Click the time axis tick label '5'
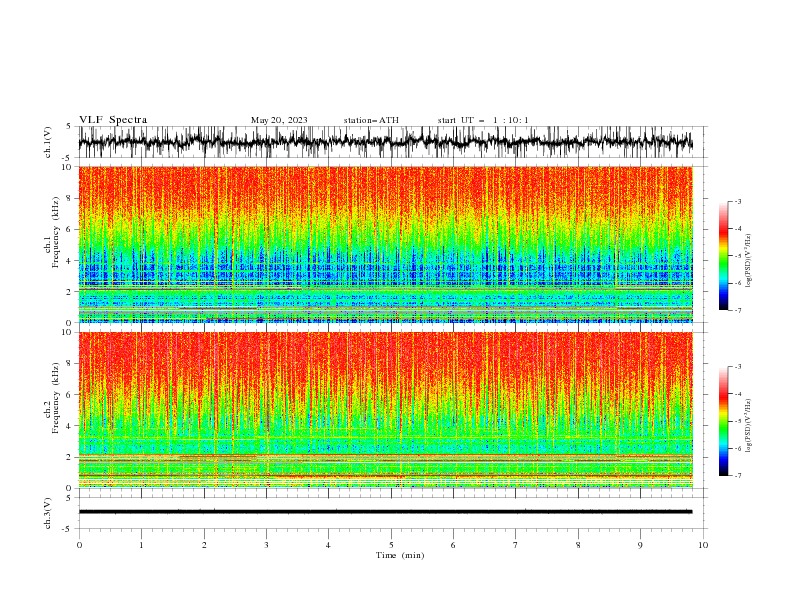This screenshot has height=612, width=792. 391,545
